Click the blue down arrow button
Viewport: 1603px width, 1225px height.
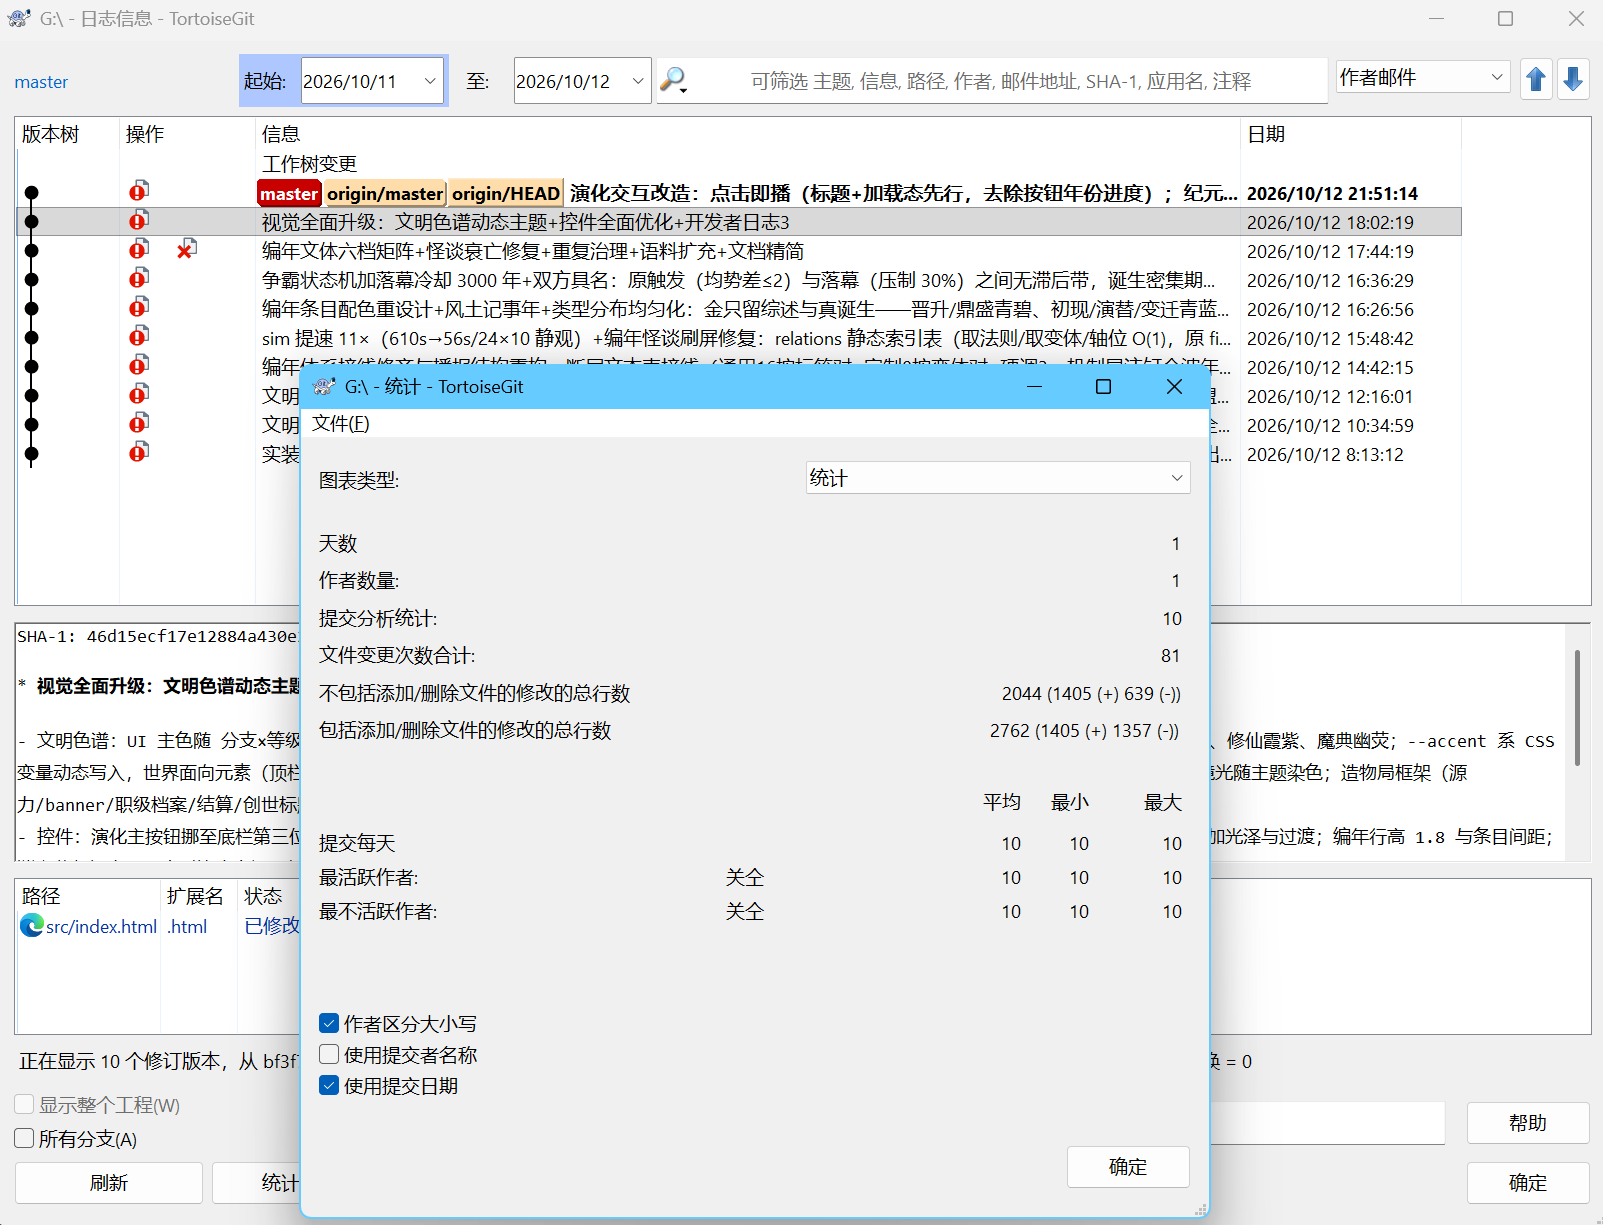click(x=1573, y=80)
